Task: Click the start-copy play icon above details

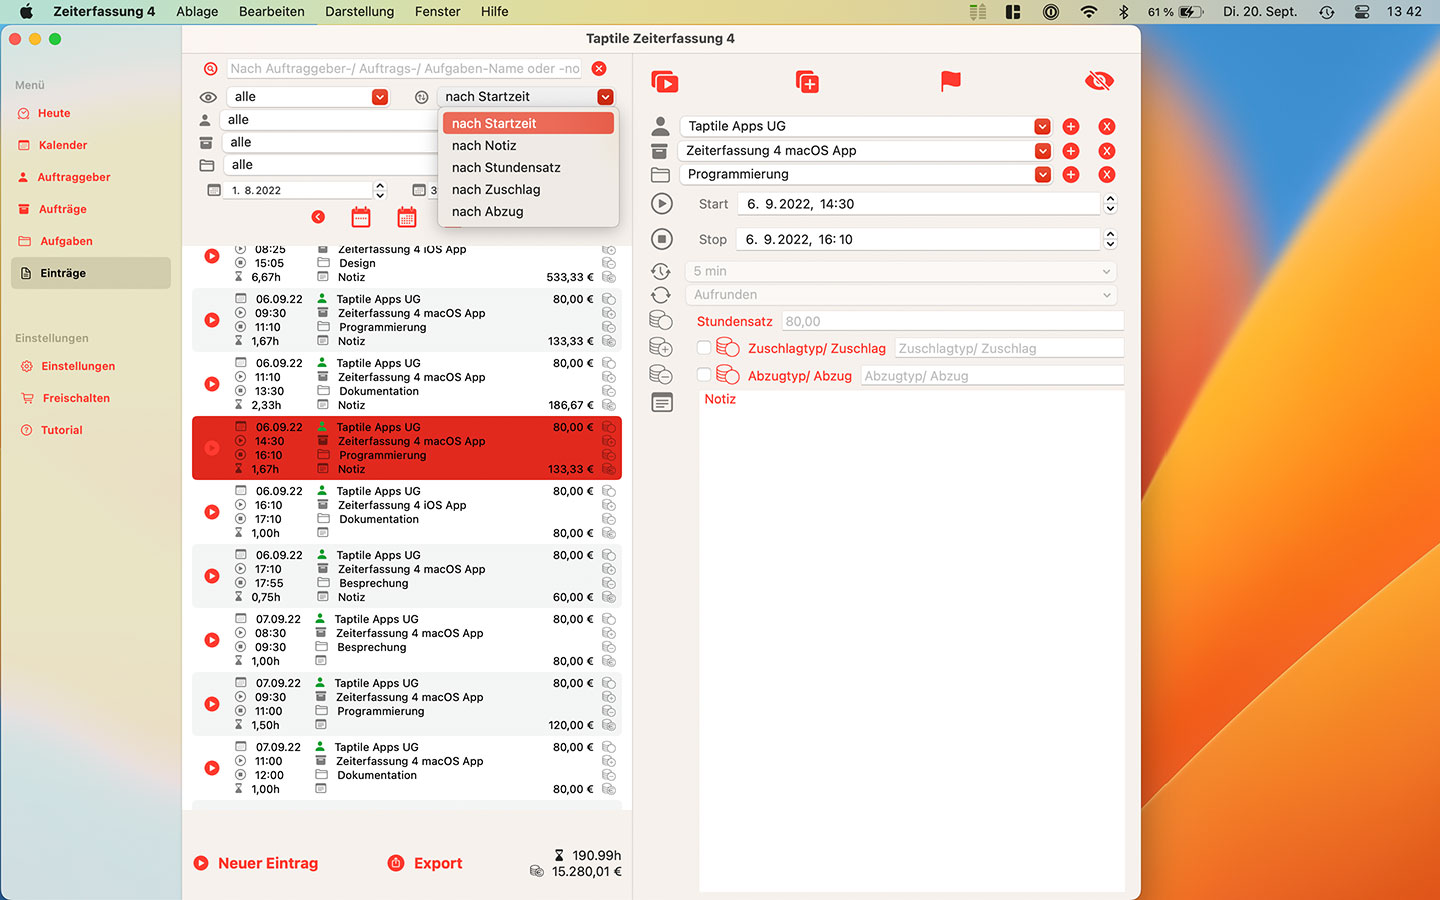Action: (664, 81)
